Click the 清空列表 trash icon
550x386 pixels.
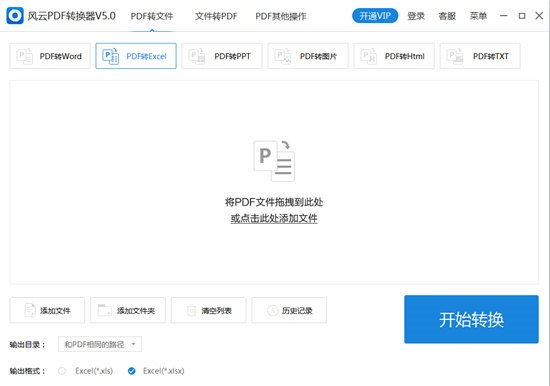pyautogui.click(x=191, y=310)
